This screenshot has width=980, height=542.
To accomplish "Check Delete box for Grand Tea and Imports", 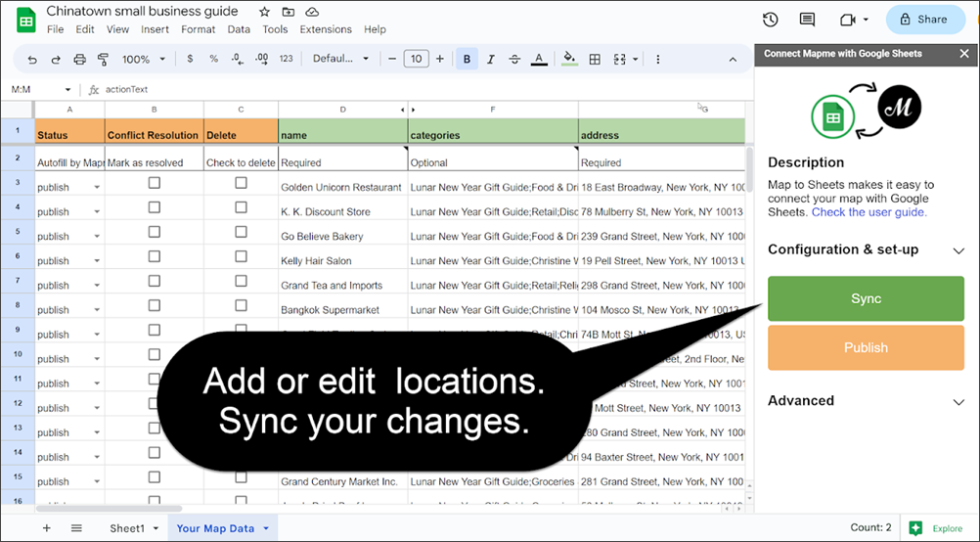I will pos(241,281).
